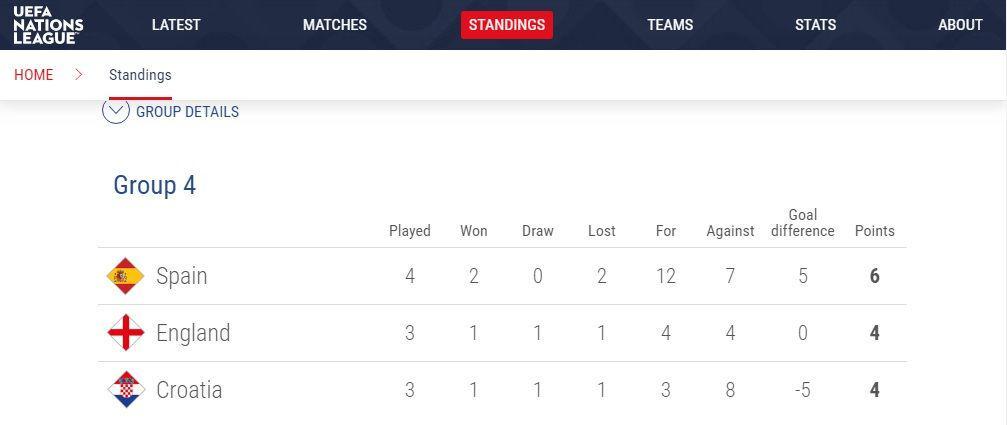
Task: Click the Spain flag icon
Action: point(125,276)
